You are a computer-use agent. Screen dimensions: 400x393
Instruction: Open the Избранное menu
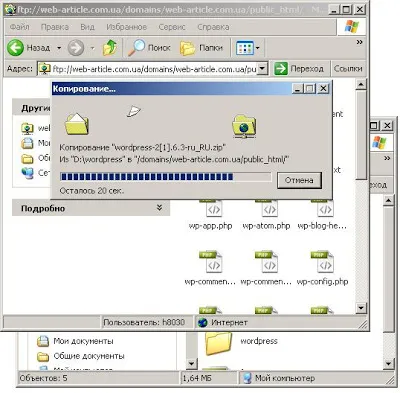click(x=126, y=27)
